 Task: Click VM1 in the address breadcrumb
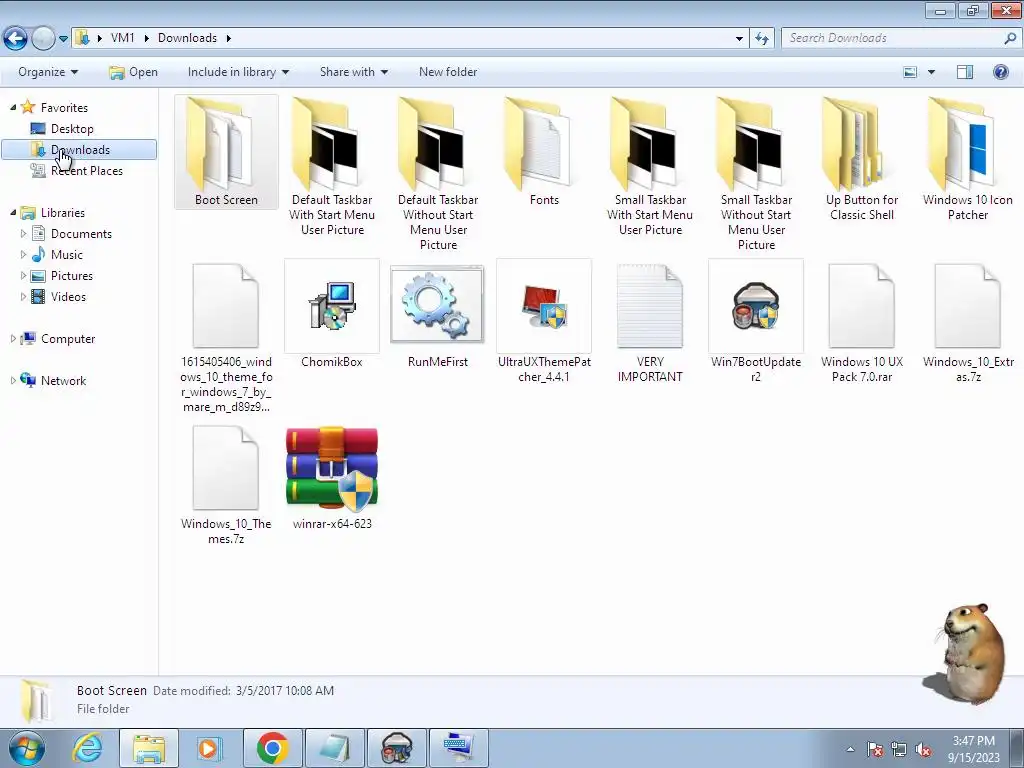(123, 38)
